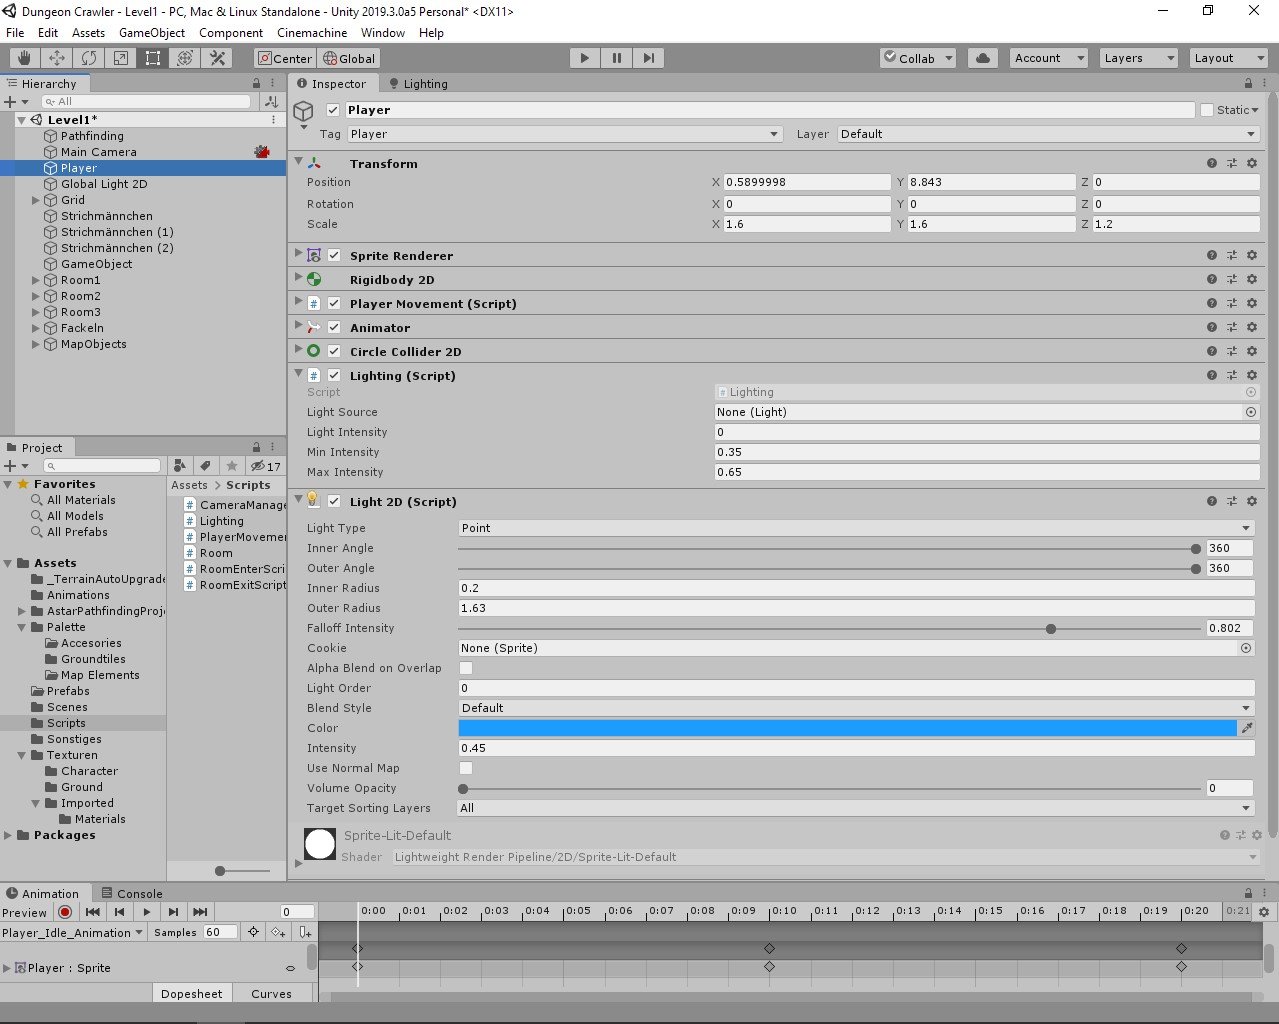This screenshot has height=1024, width=1279.
Task: Pick color with the eyedropper icon
Action: coord(1246,728)
